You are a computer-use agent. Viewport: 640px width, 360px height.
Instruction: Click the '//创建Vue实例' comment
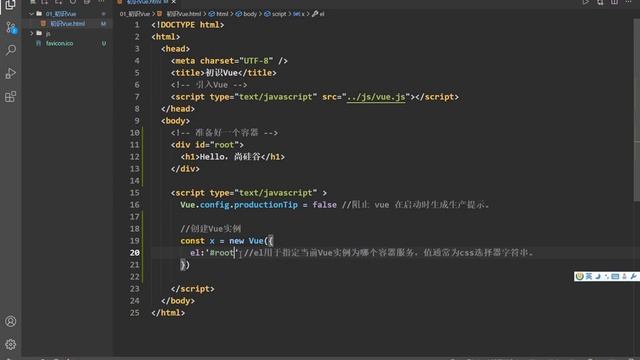point(211,229)
